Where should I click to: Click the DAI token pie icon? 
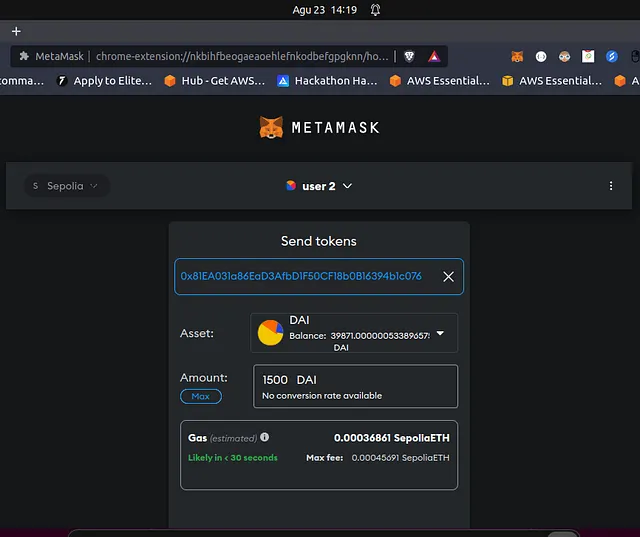pyautogui.click(x=271, y=332)
